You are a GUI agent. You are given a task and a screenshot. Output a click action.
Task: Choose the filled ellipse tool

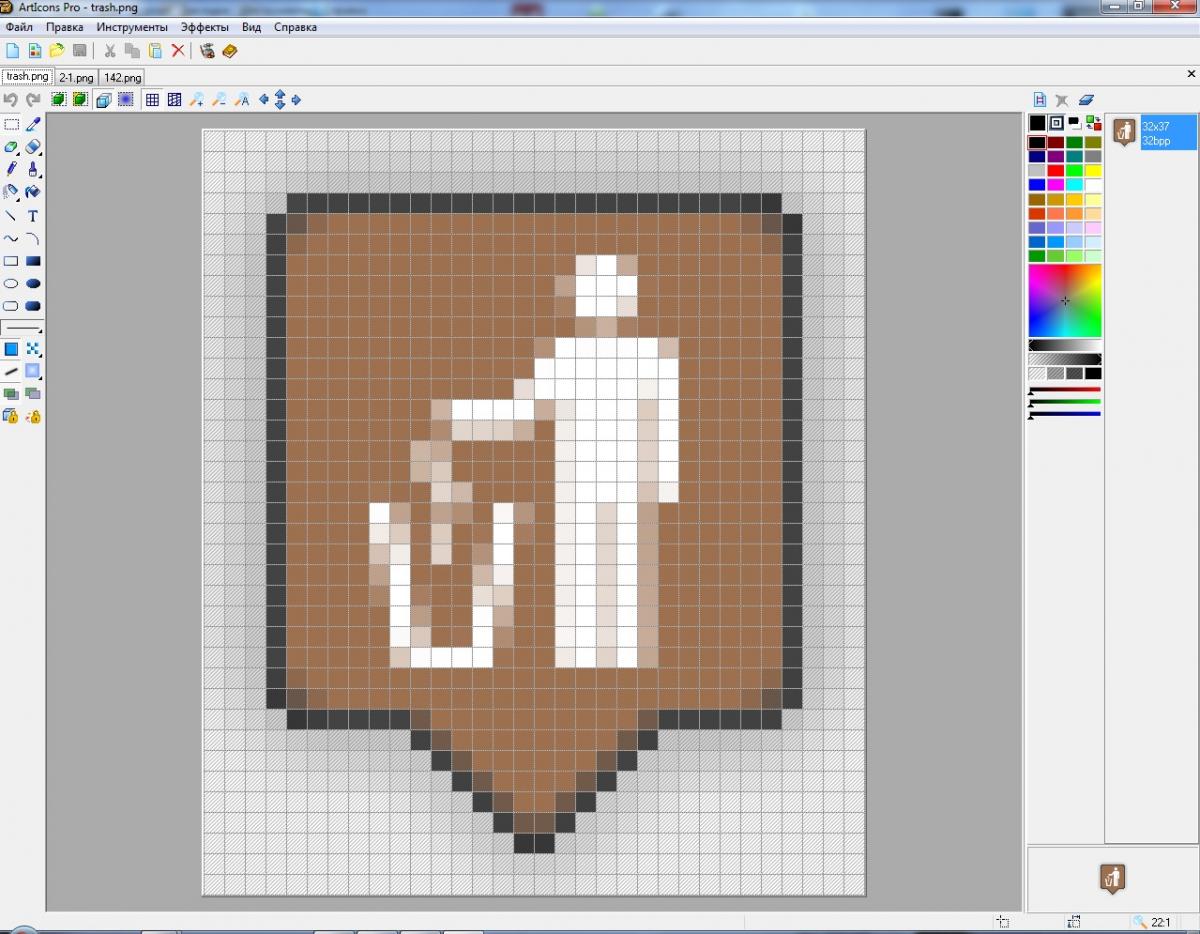[33, 284]
